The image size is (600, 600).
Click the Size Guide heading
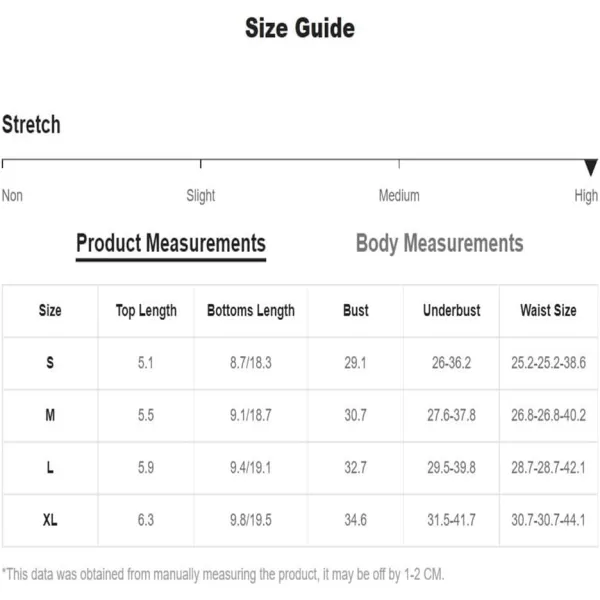(300, 28)
